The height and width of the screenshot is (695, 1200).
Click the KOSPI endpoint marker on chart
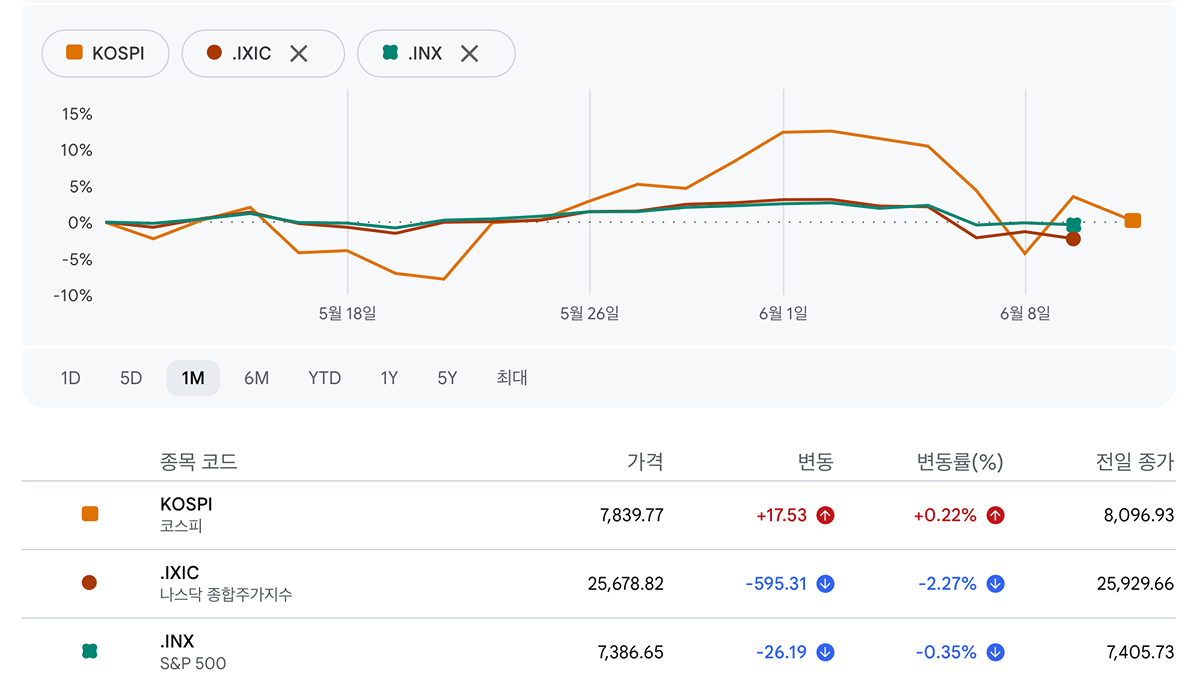click(x=1132, y=221)
